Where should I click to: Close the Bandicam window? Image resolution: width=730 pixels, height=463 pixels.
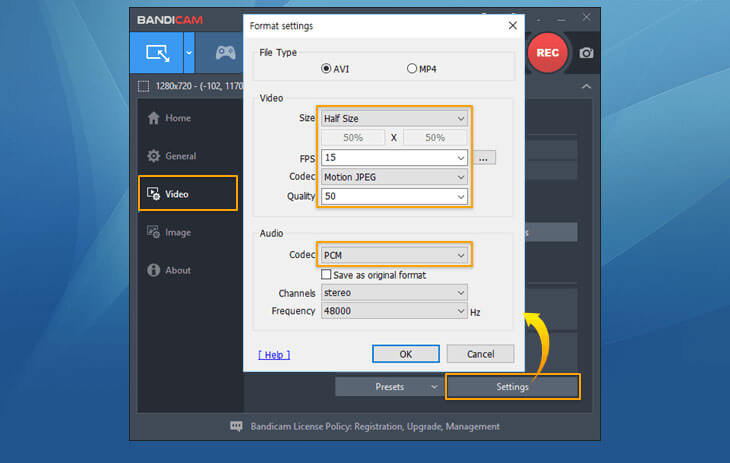[x=586, y=18]
